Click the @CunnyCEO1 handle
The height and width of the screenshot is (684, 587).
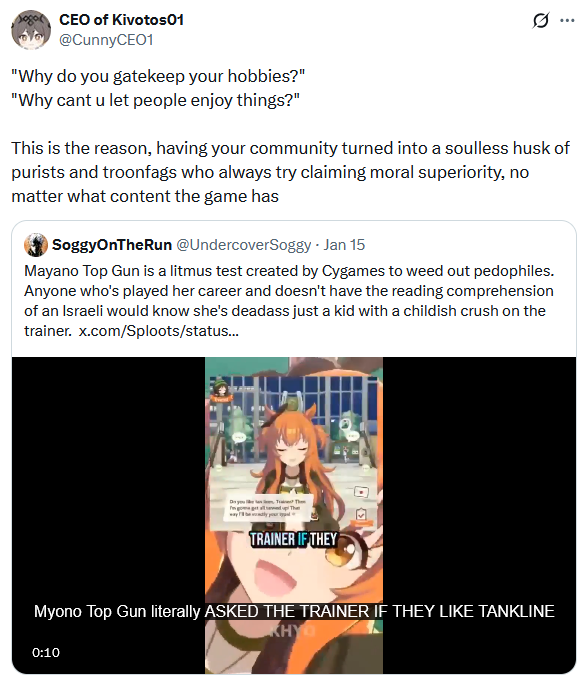(106, 40)
